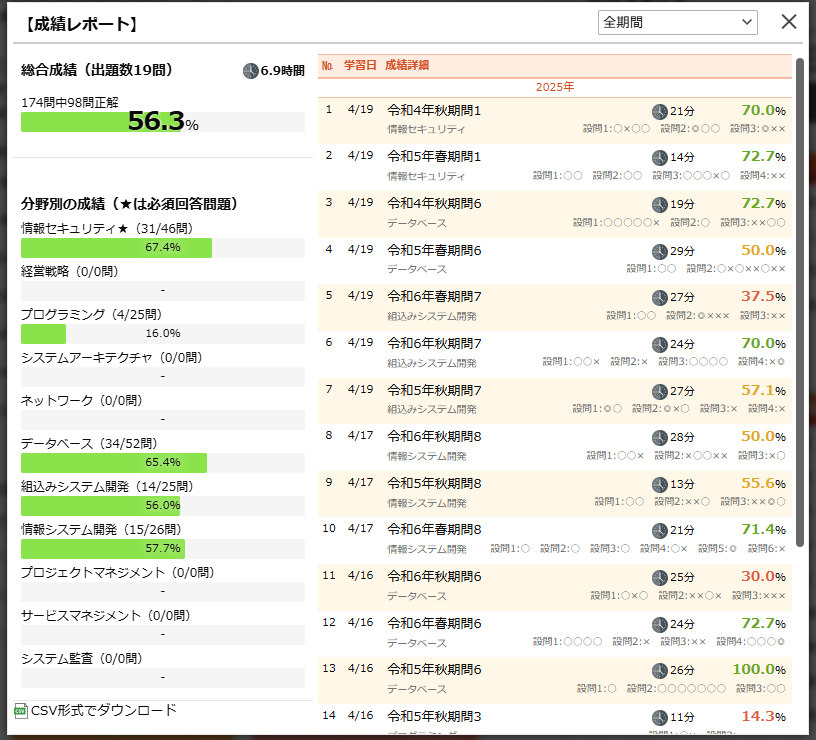Click the clock icon beside 27分 in row 5

point(659,298)
